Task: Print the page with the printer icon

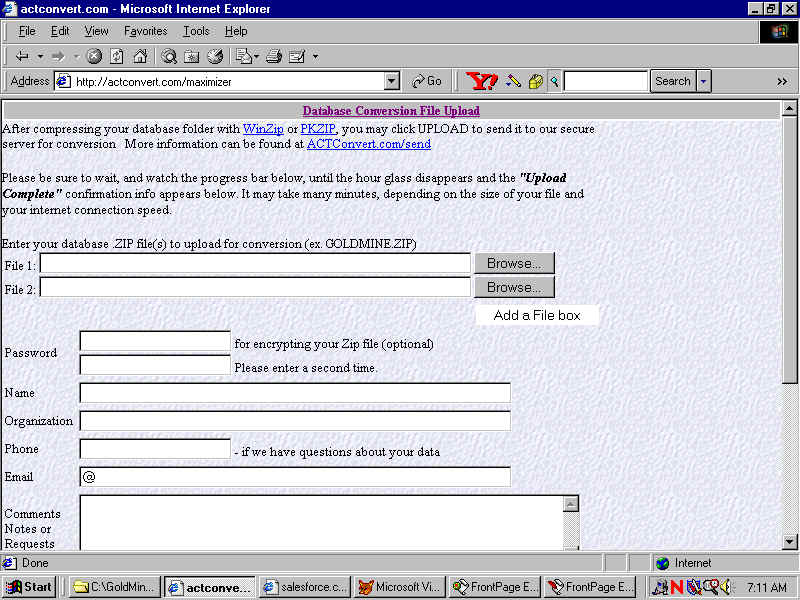Action: 274,56
